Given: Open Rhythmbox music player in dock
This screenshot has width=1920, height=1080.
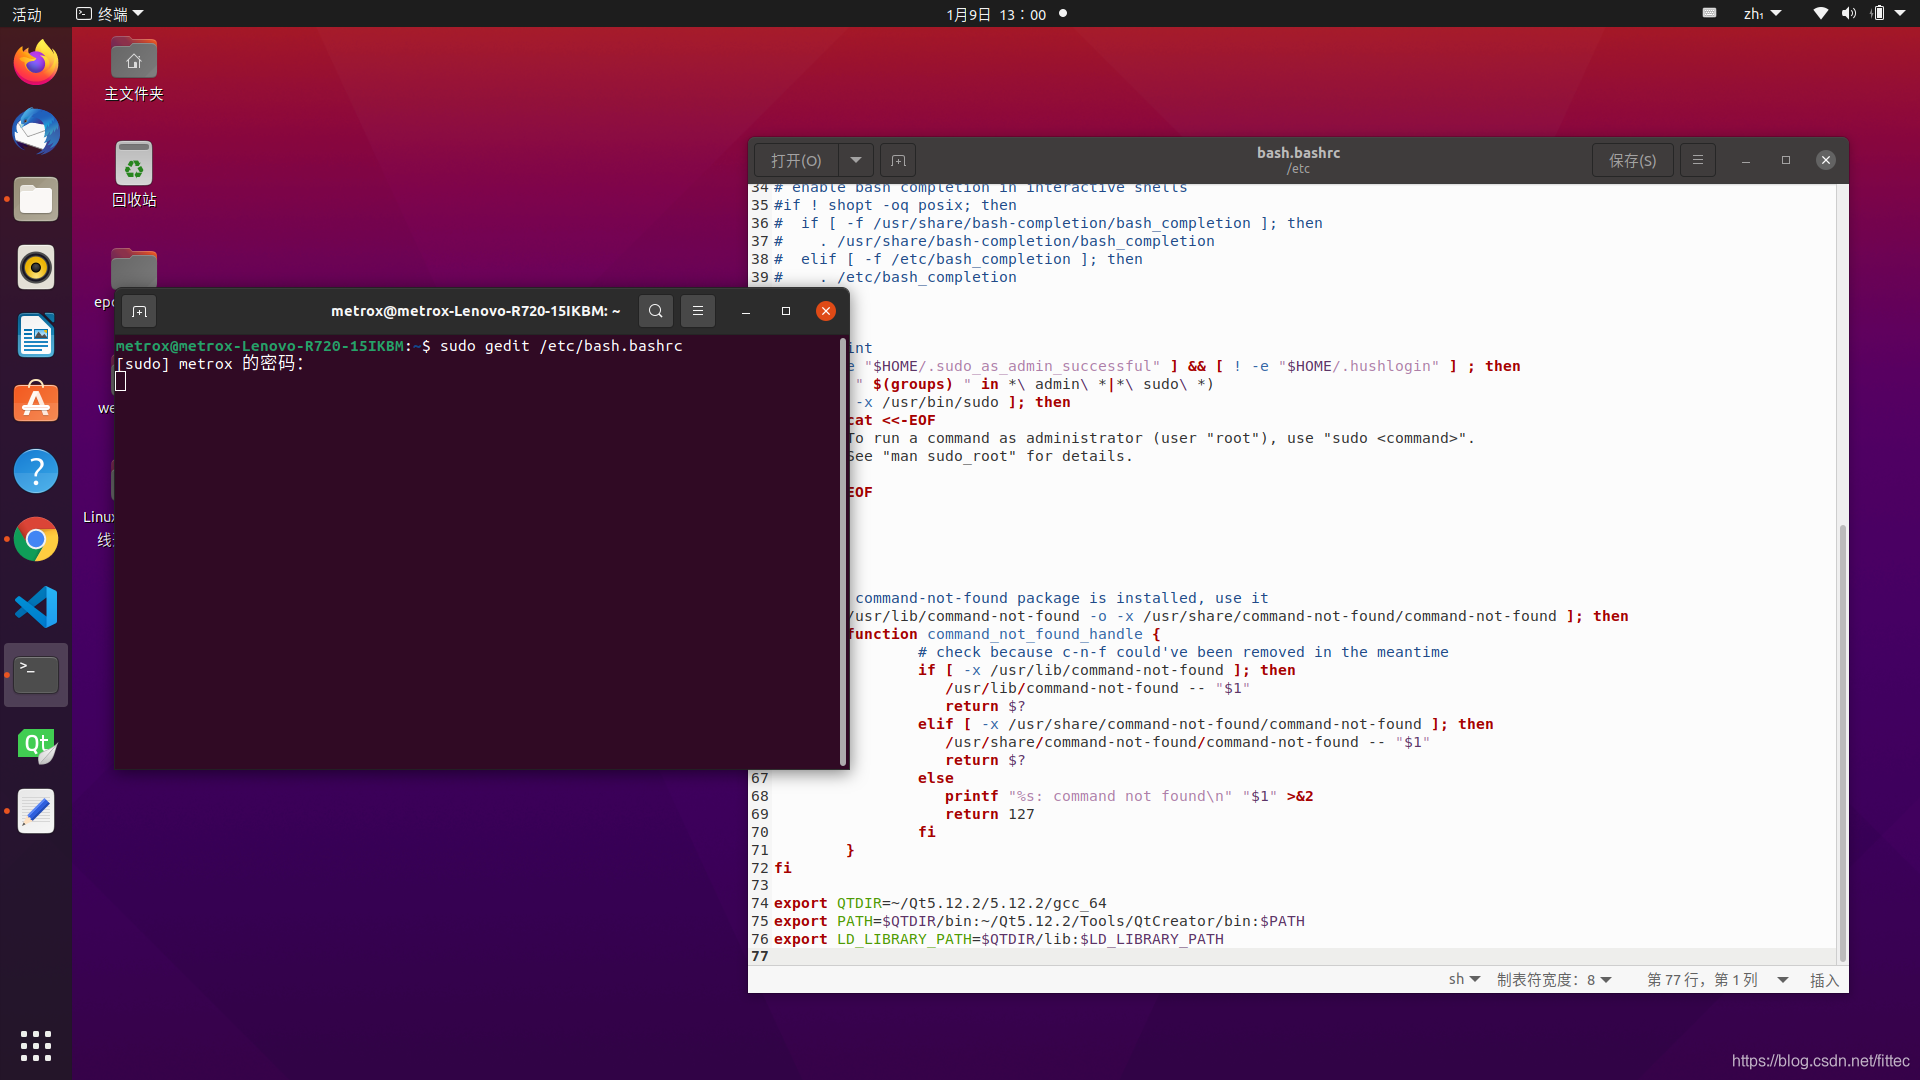Looking at the screenshot, I should click(x=36, y=267).
